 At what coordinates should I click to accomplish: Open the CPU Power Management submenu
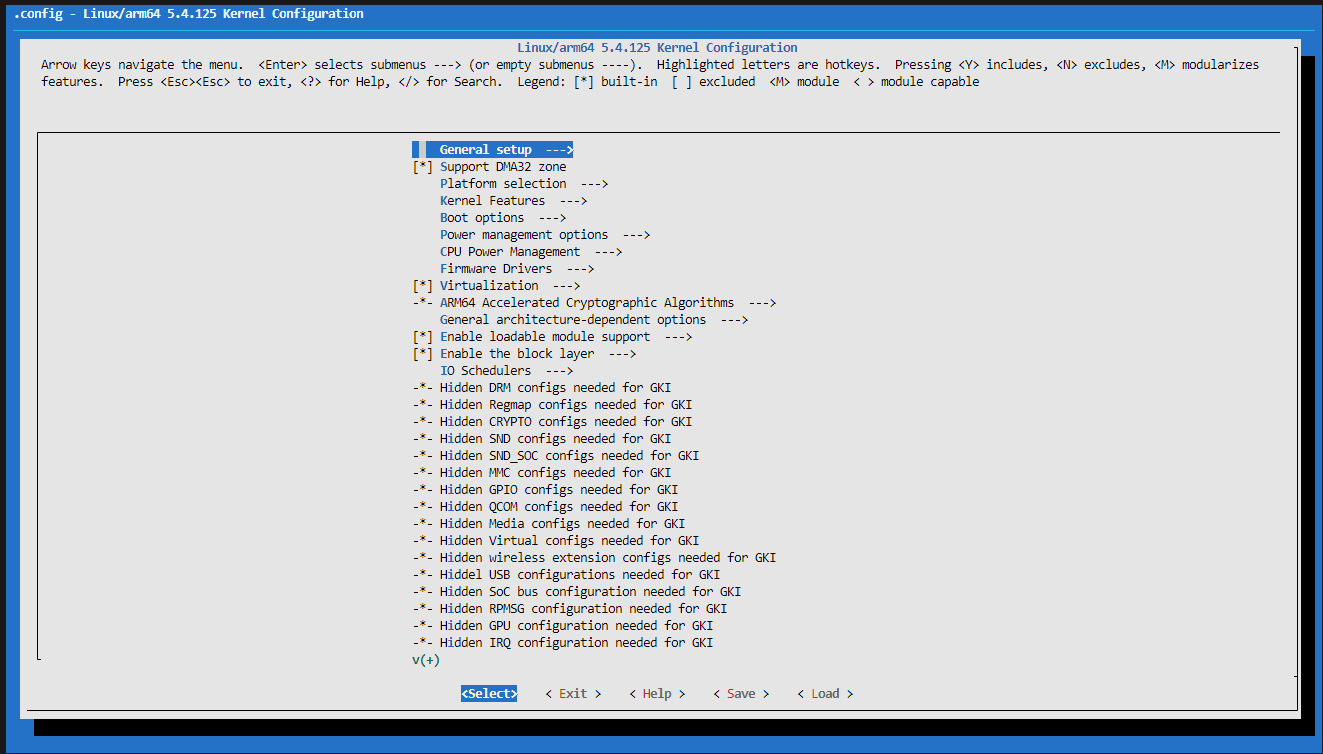point(531,252)
